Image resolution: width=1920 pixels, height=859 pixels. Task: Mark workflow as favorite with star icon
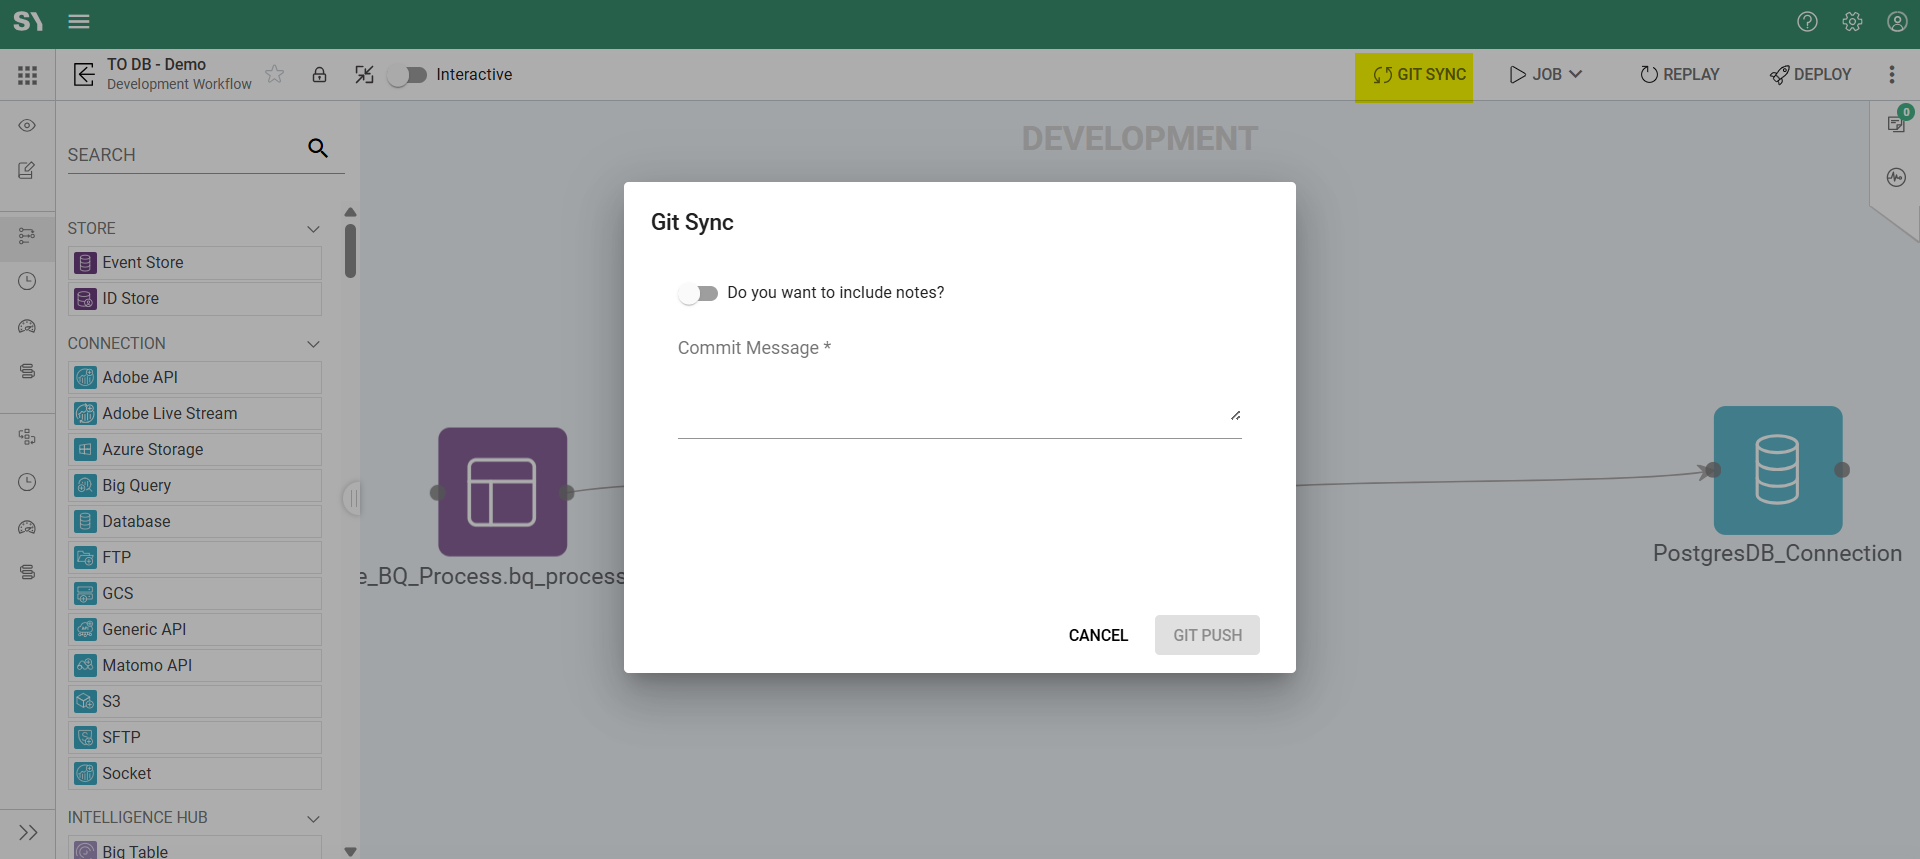click(x=275, y=74)
